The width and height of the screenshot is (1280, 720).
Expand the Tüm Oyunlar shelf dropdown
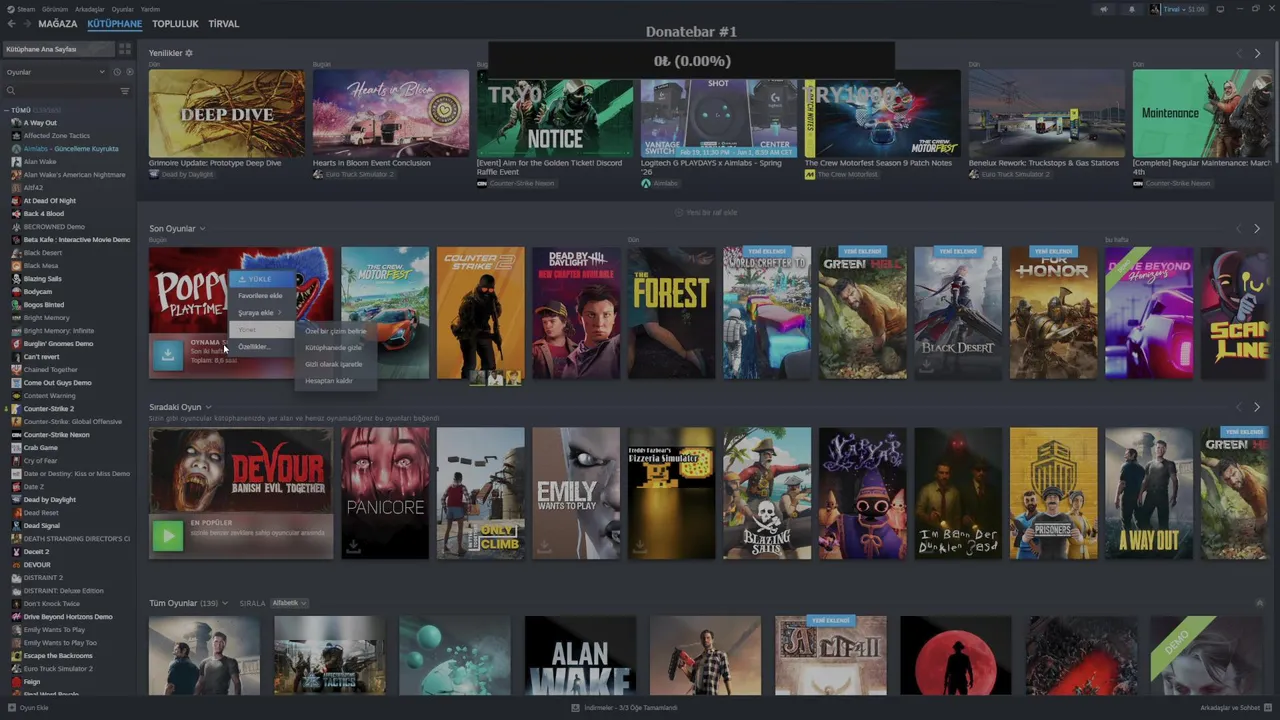pyautogui.click(x=225, y=604)
